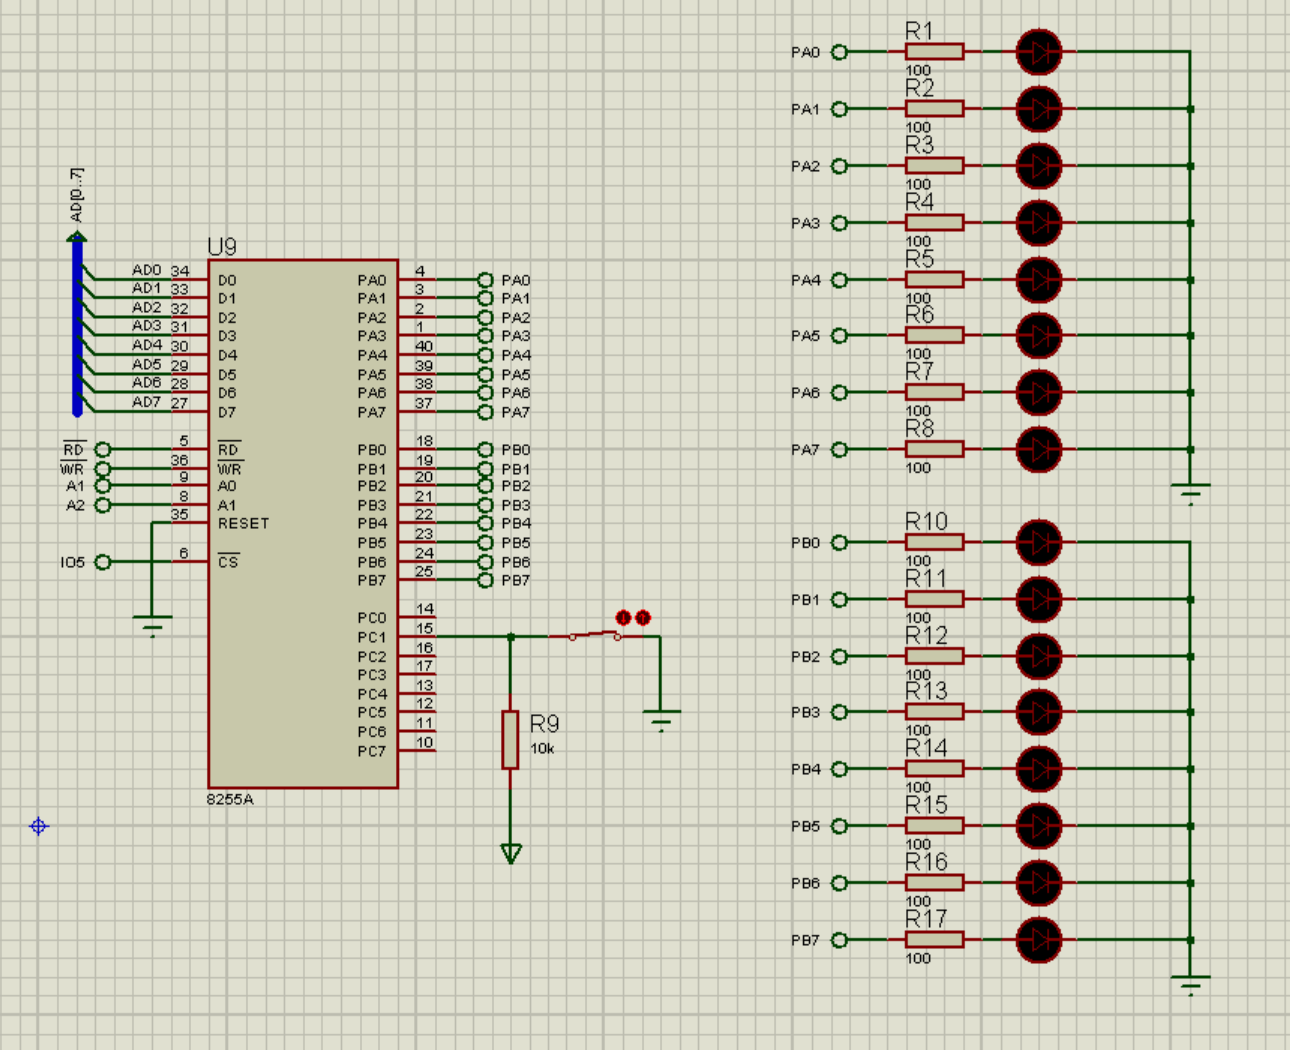Select the power terminal arrow below R9
Screen dimensions: 1290x1050
511,853
